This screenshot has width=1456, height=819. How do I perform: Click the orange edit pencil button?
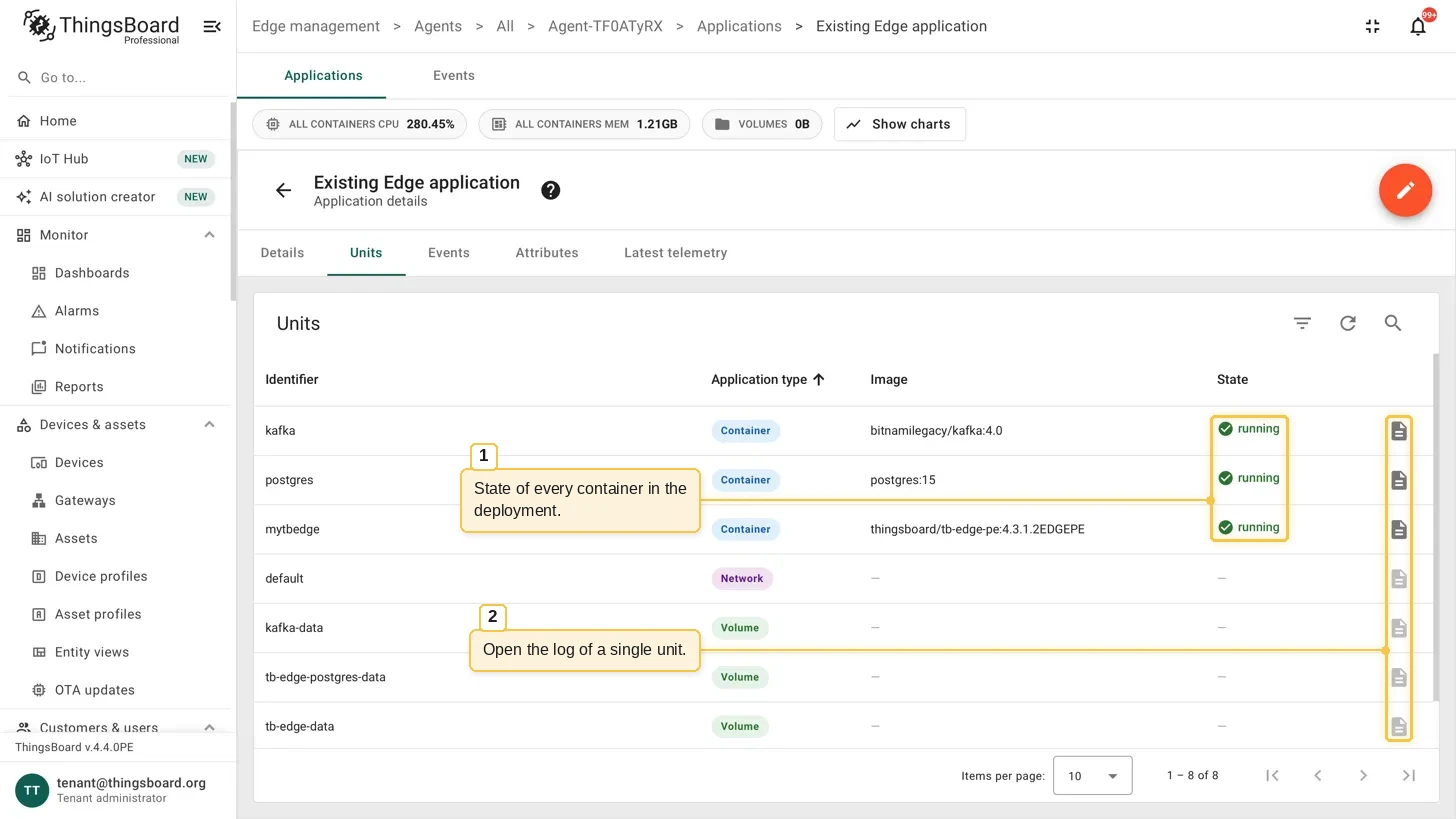[1405, 190]
